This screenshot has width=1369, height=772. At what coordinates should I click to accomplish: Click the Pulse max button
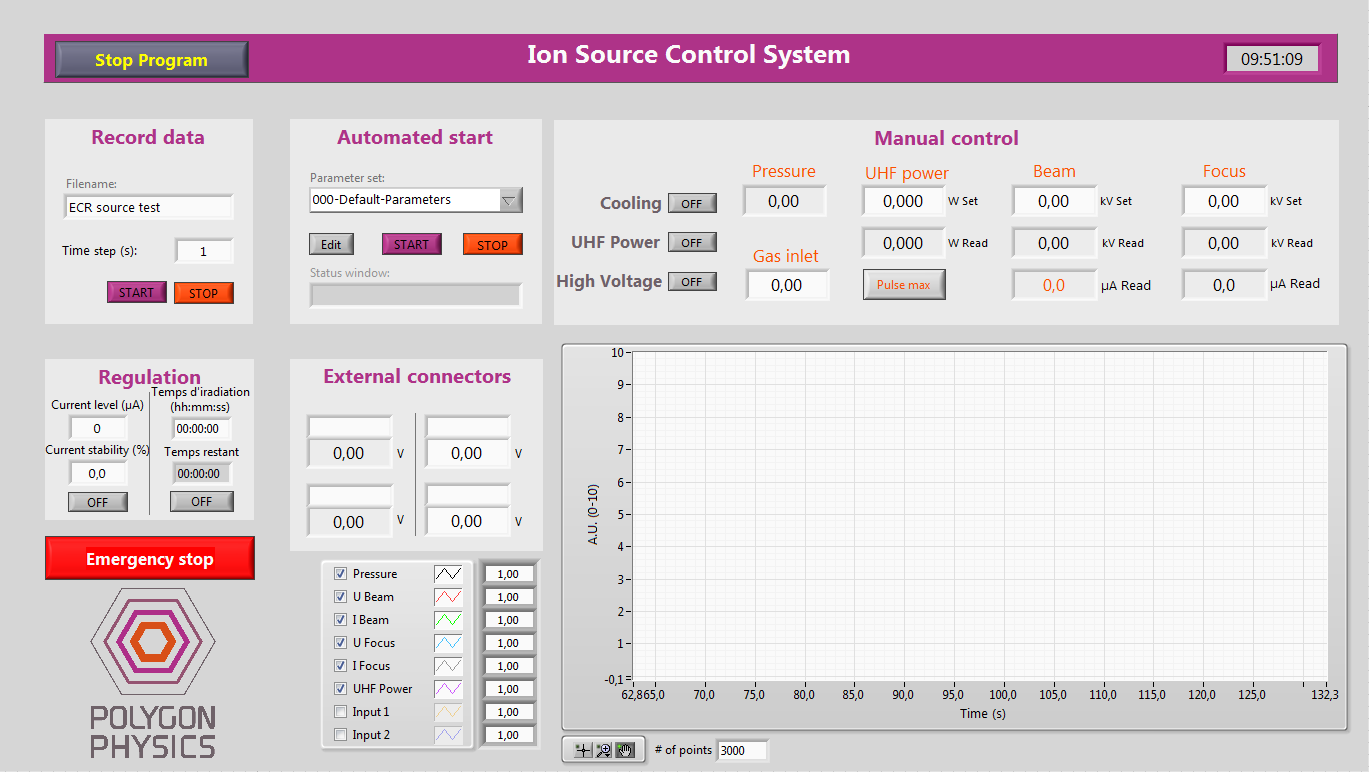tap(904, 285)
